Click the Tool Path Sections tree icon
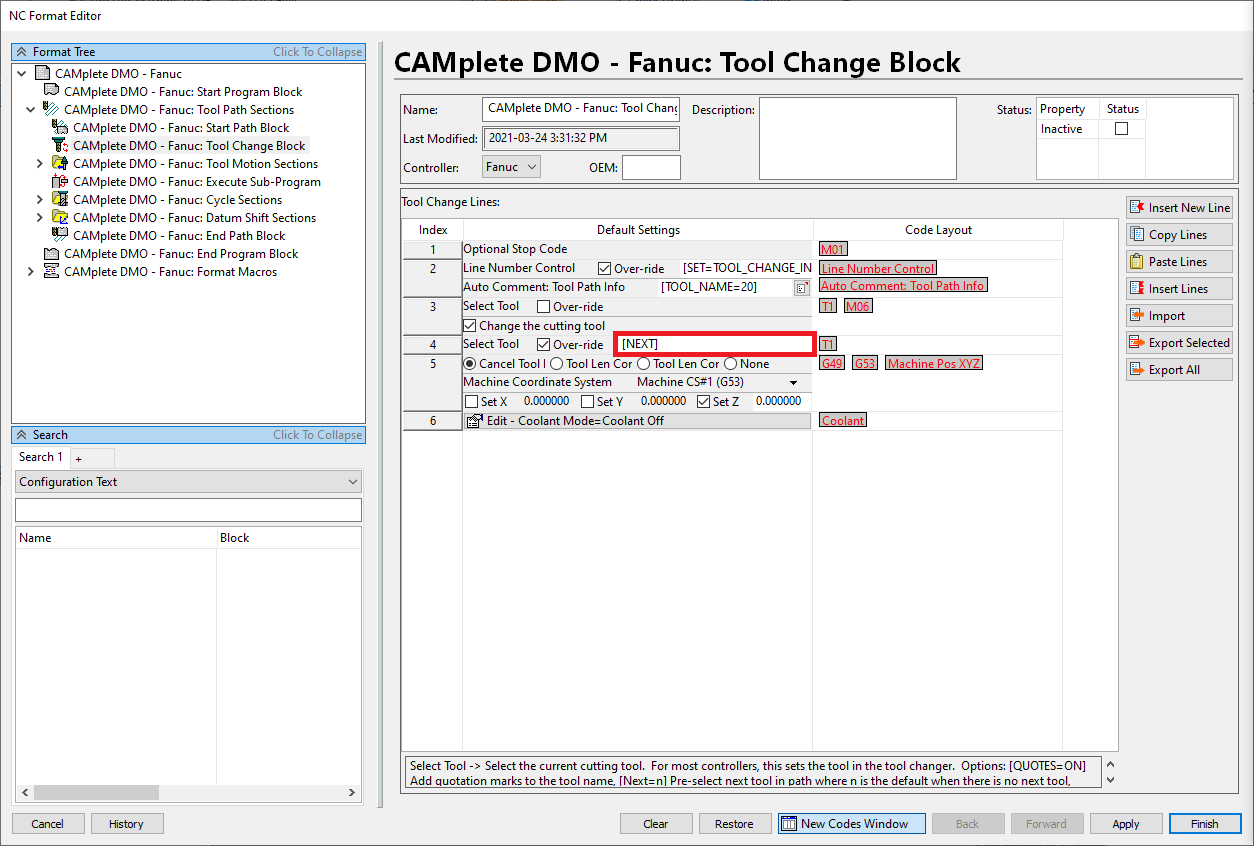Image resolution: width=1254 pixels, height=846 pixels. (51, 109)
